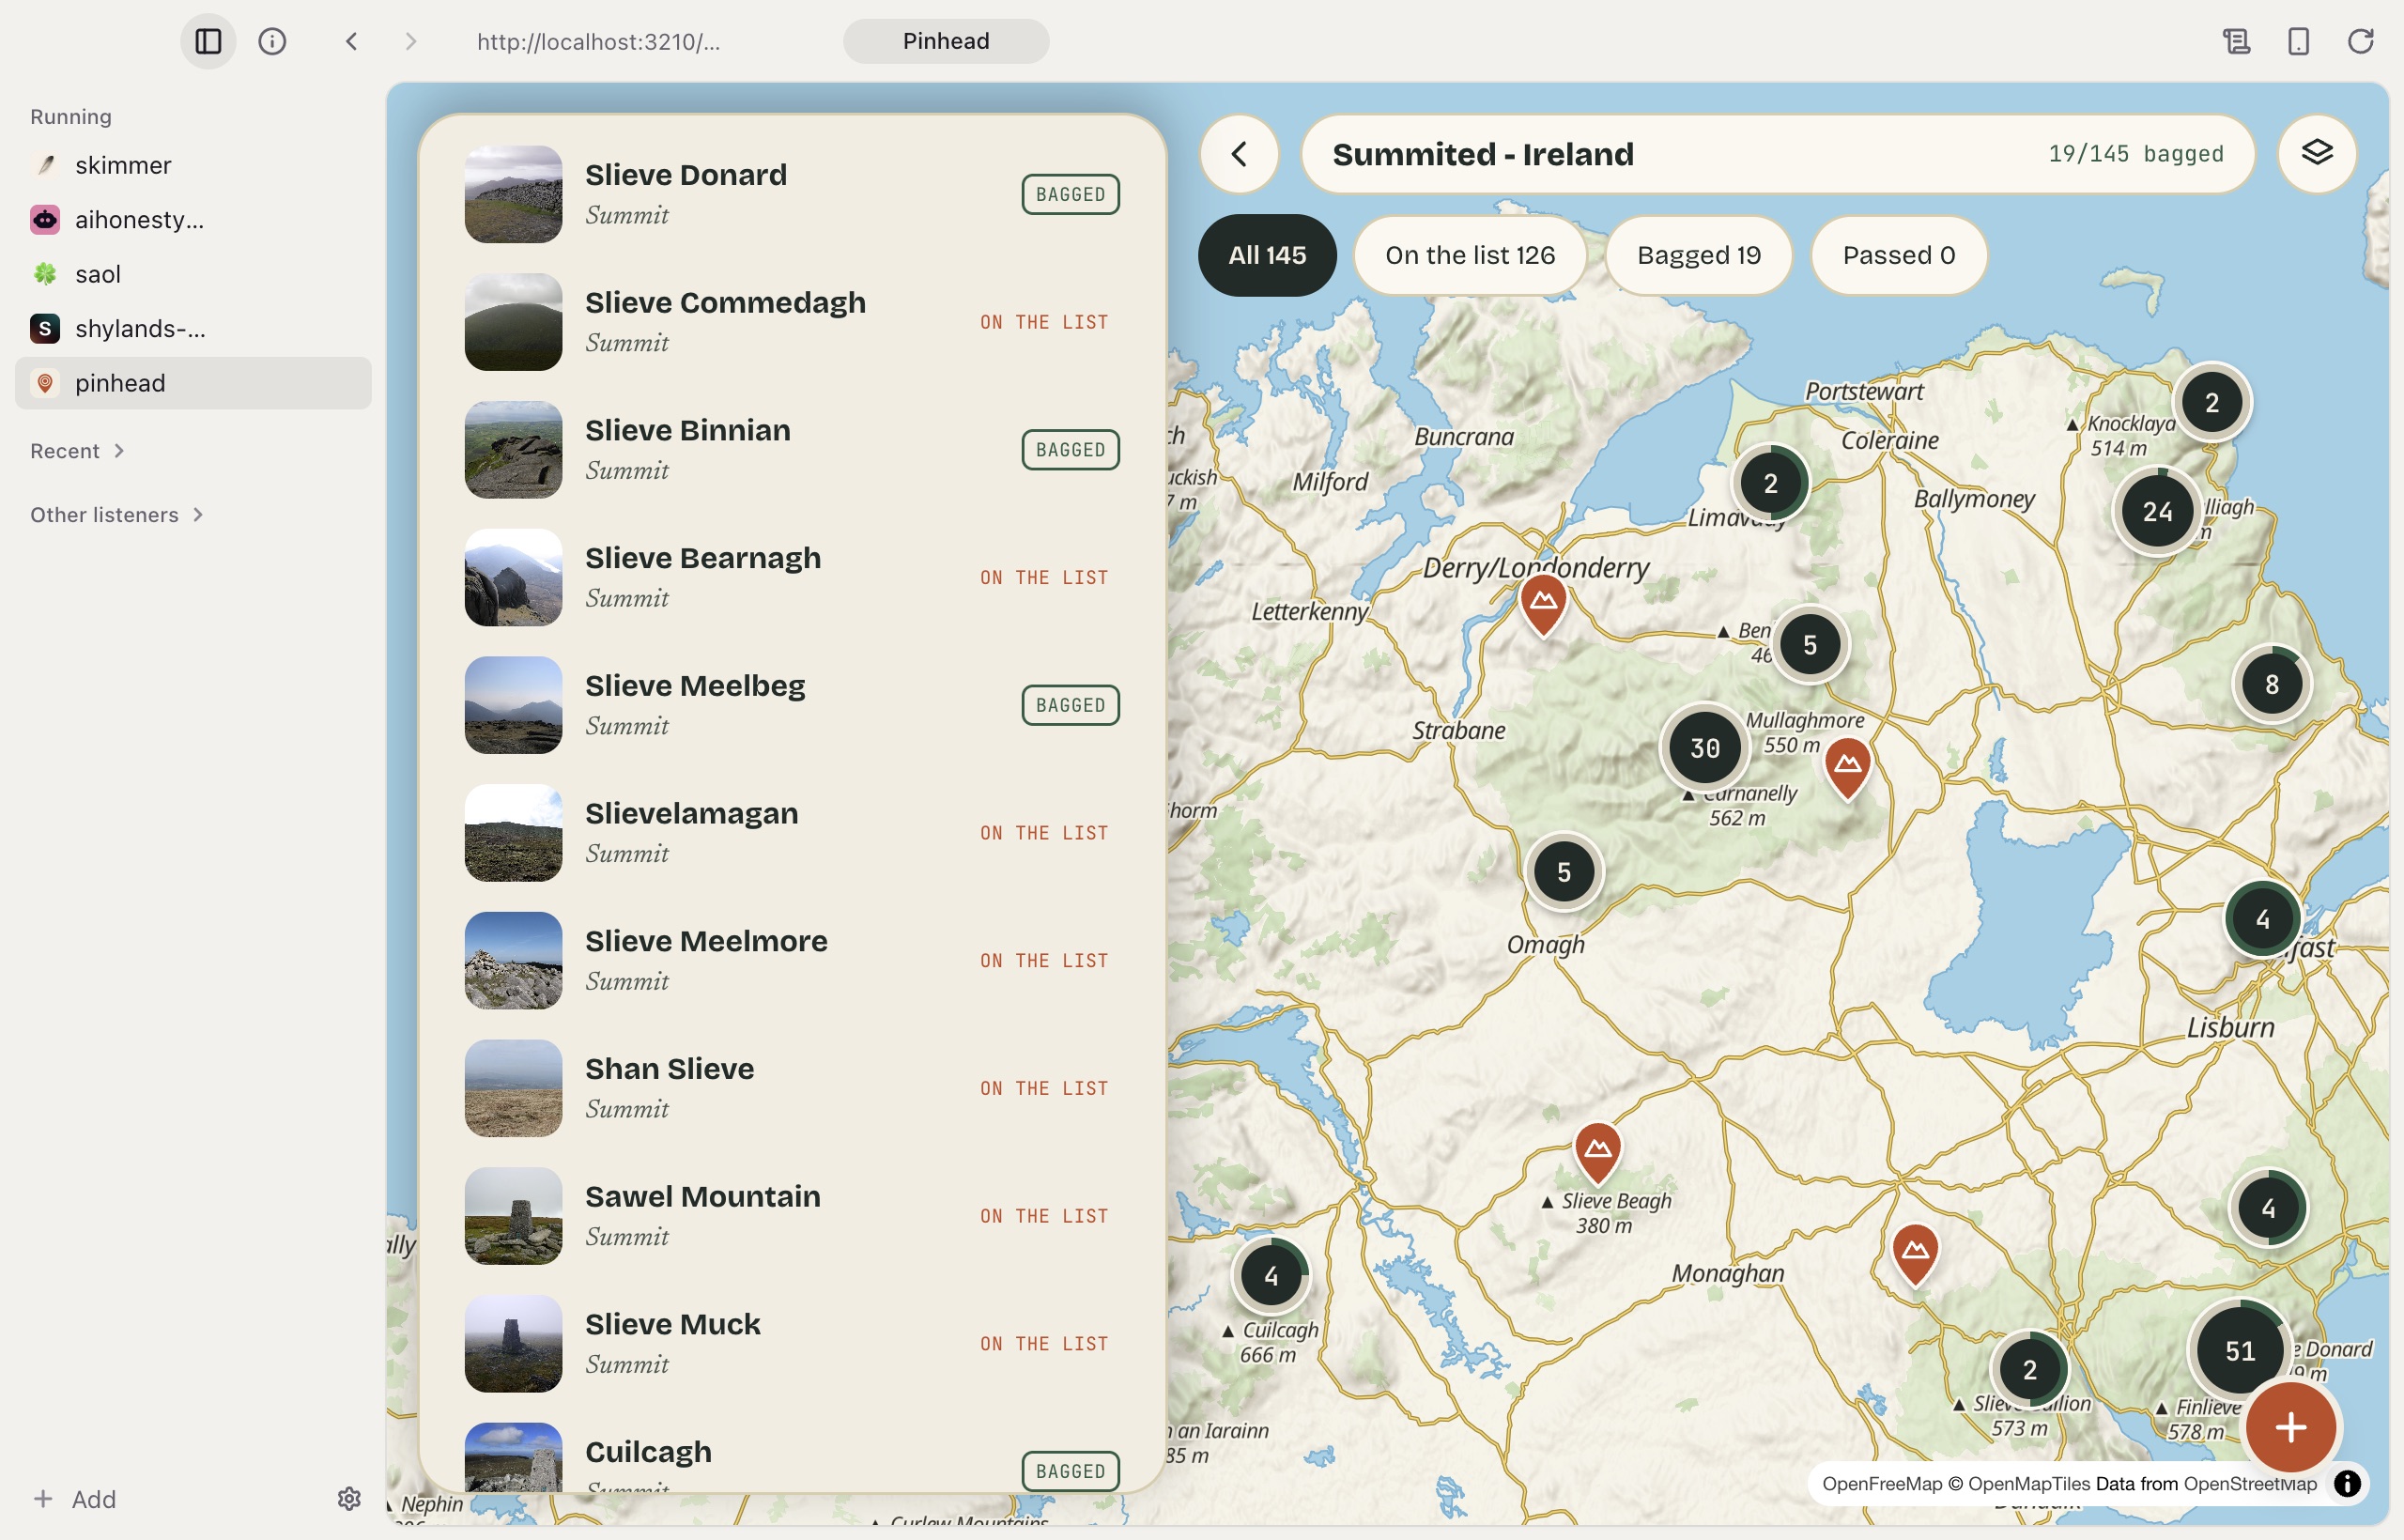Click the OpenFreeMap attribution link
Viewport: 2404px width, 1540px height.
pos(1881,1484)
